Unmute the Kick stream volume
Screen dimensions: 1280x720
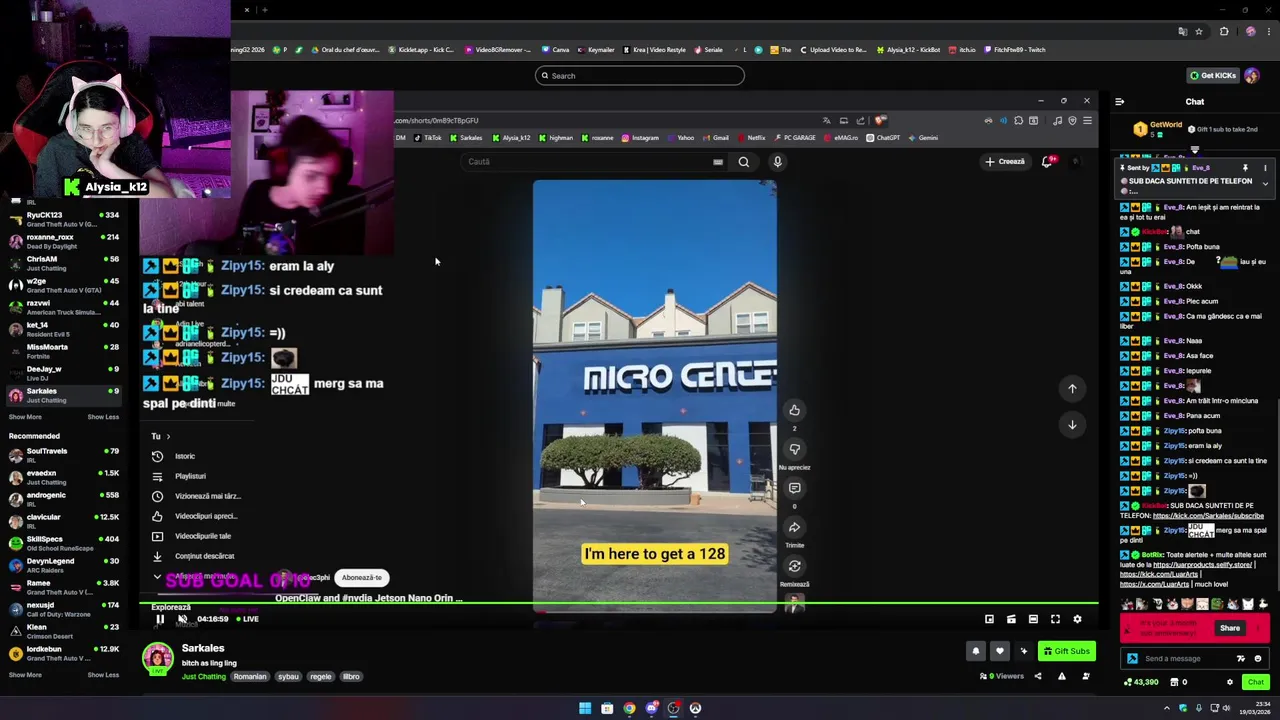pyautogui.click(x=182, y=619)
